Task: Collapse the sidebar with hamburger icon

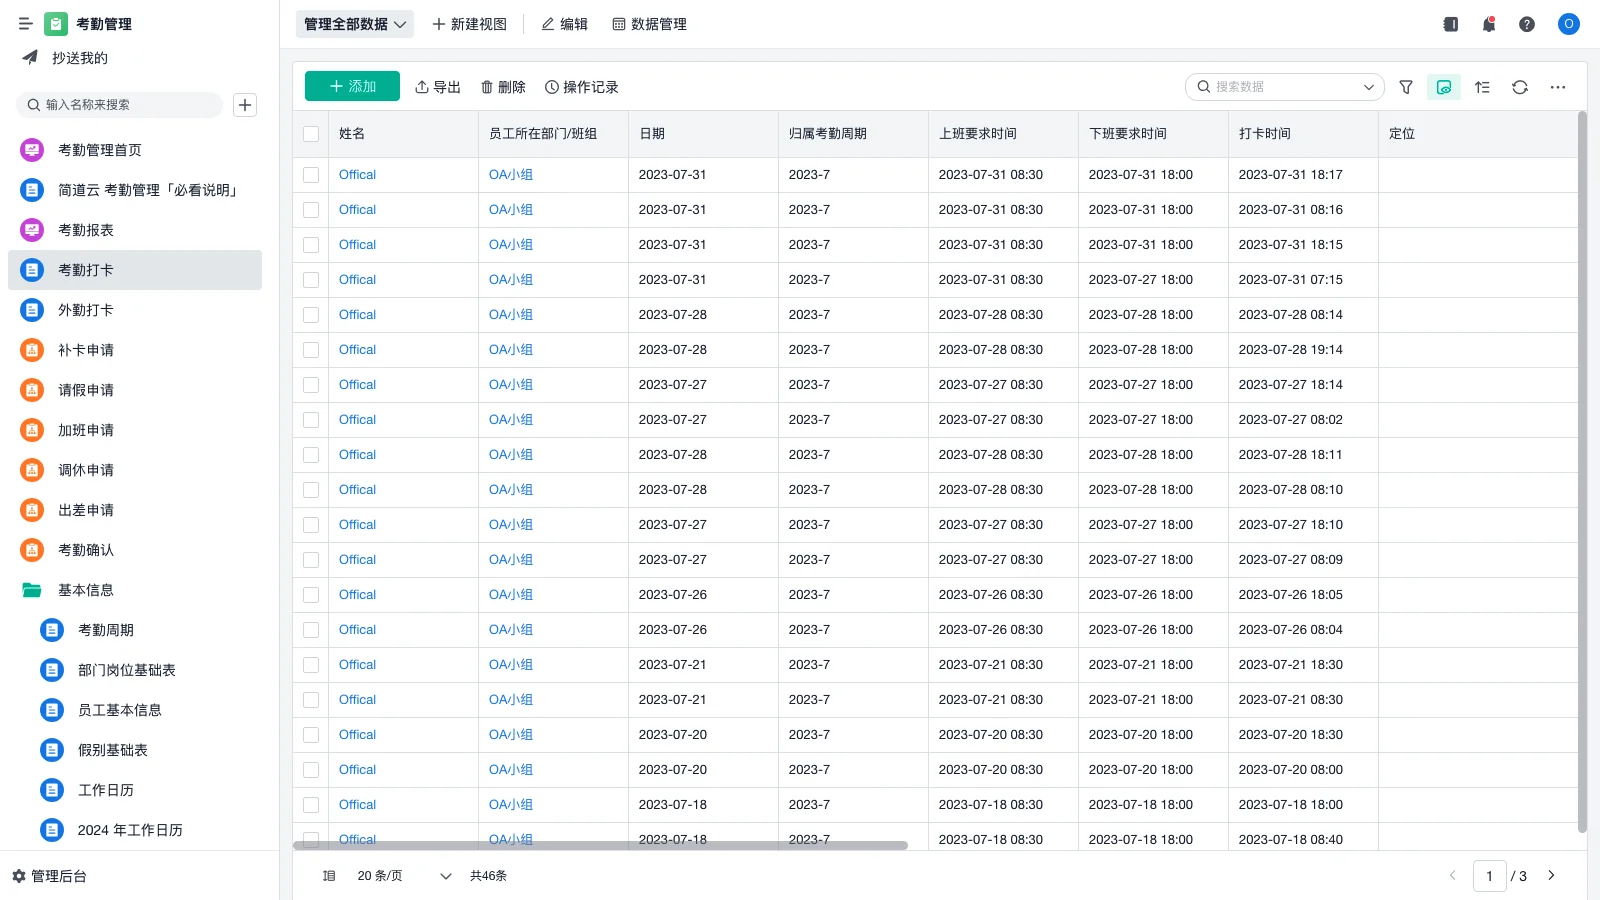Action: point(26,24)
